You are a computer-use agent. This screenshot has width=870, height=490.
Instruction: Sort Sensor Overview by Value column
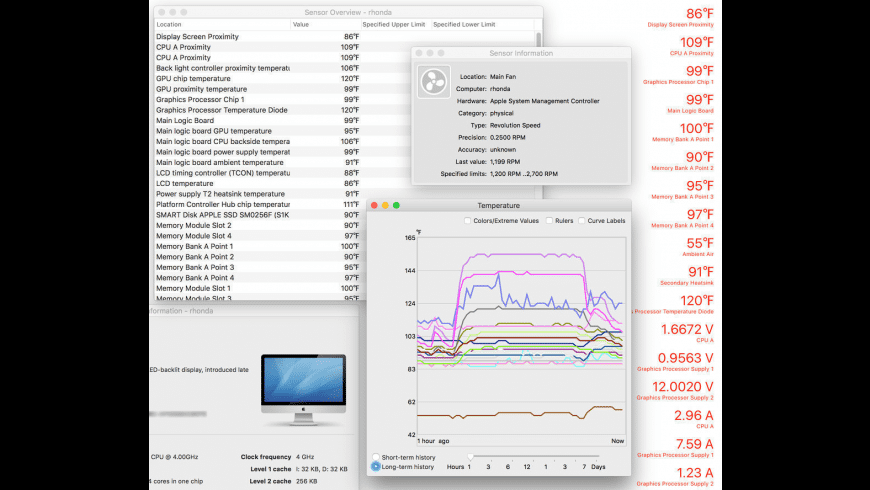pyautogui.click(x=325, y=24)
